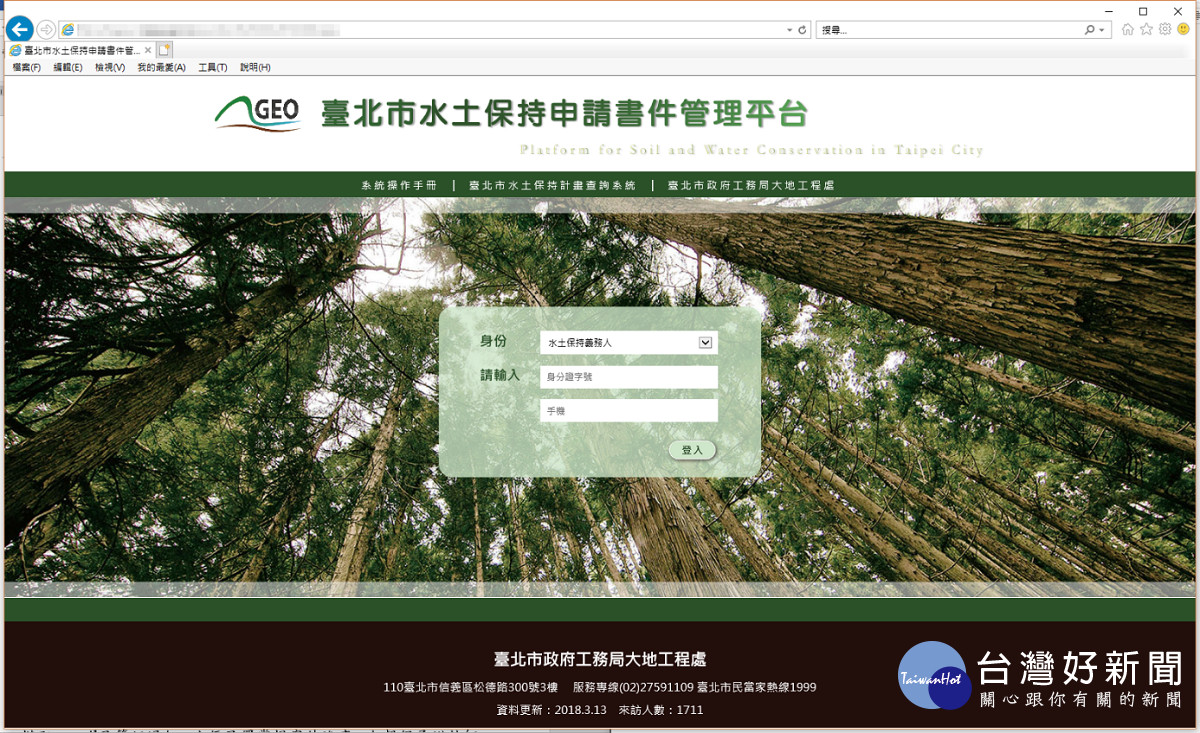Open the 工具(T) menu
The width and height of the screenshot is (1200, 733).
point(212,67)
